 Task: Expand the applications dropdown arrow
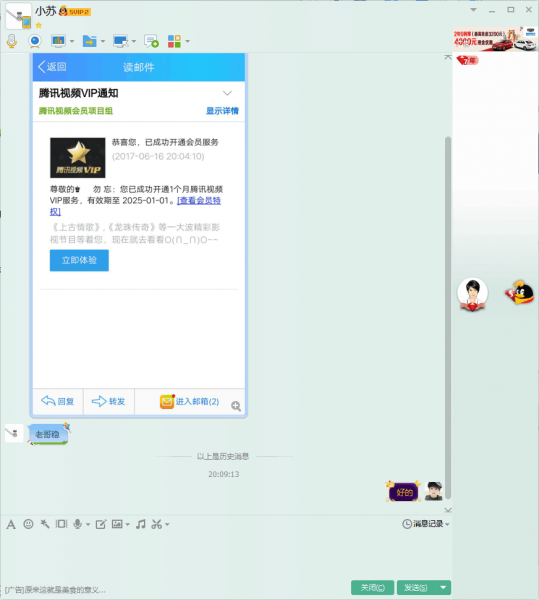[x=187, y=41]
